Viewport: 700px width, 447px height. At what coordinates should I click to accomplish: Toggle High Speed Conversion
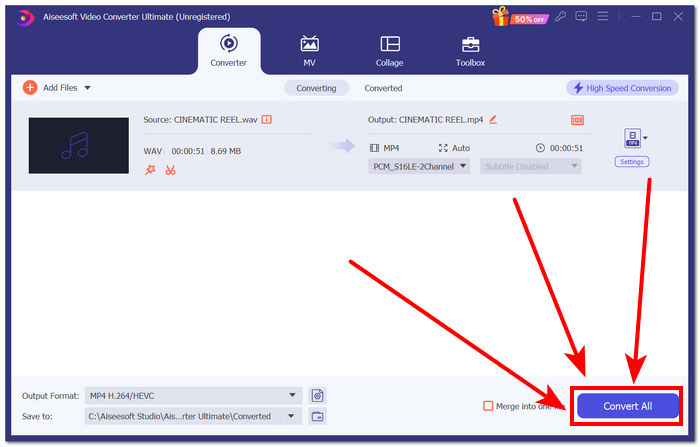click(x=622, y=88)
